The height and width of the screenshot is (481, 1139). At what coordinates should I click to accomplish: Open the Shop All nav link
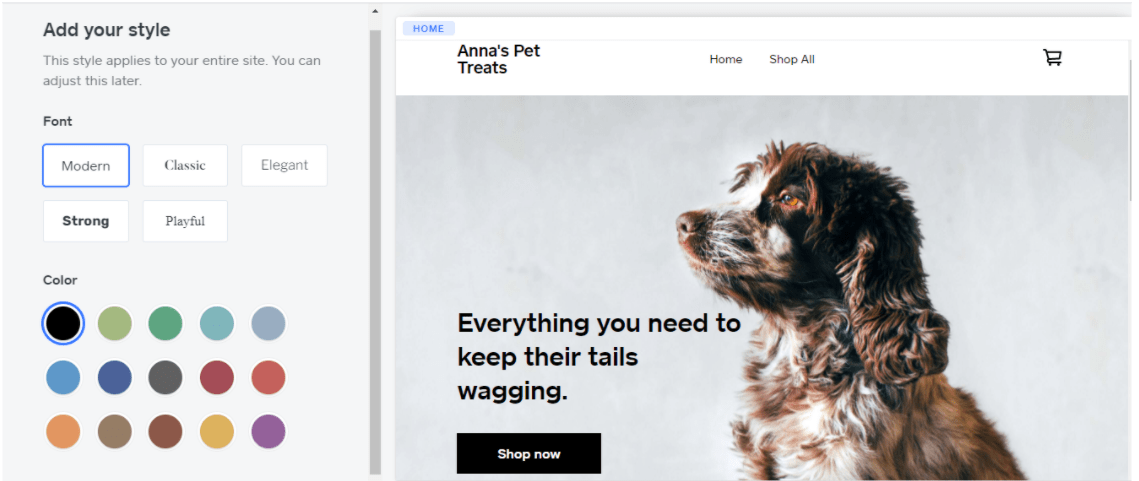792,60
